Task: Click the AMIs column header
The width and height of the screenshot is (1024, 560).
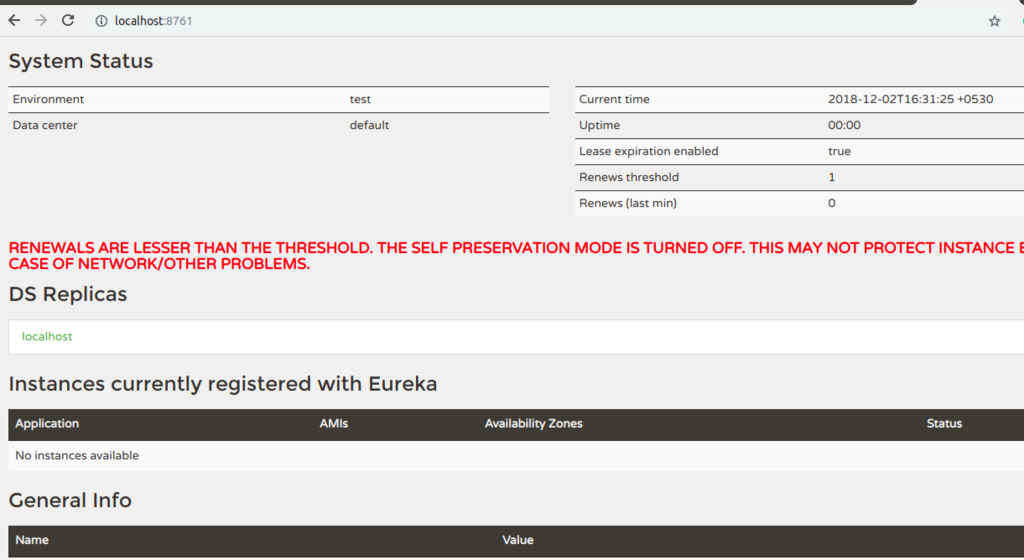Action: pos(333,424)
